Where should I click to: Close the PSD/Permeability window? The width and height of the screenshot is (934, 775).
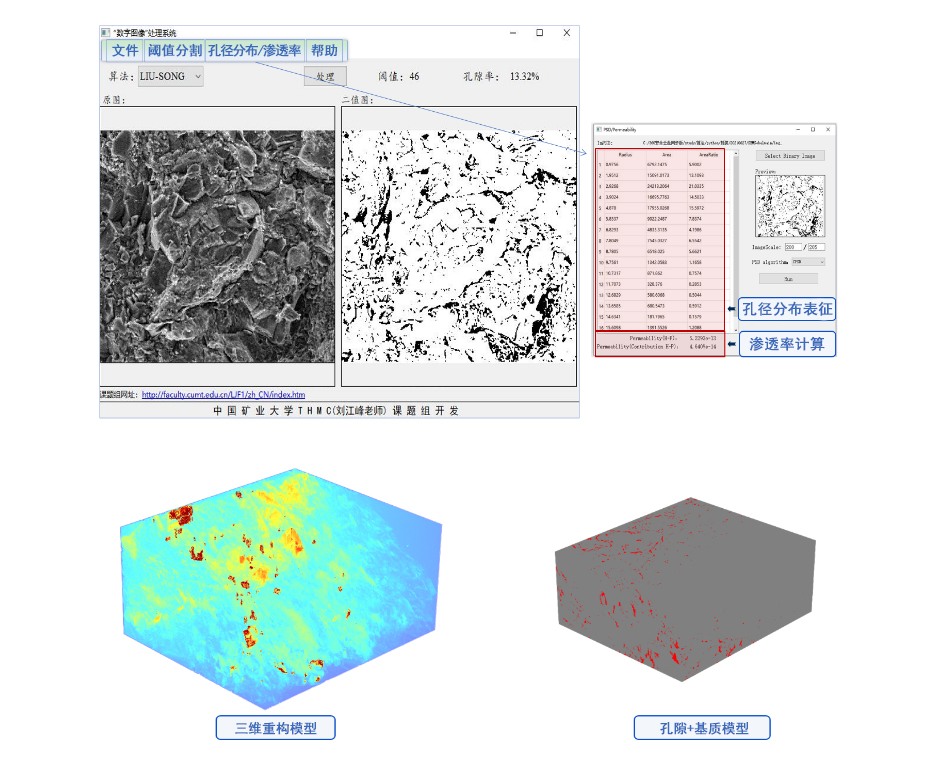click(x=827, y=129)
